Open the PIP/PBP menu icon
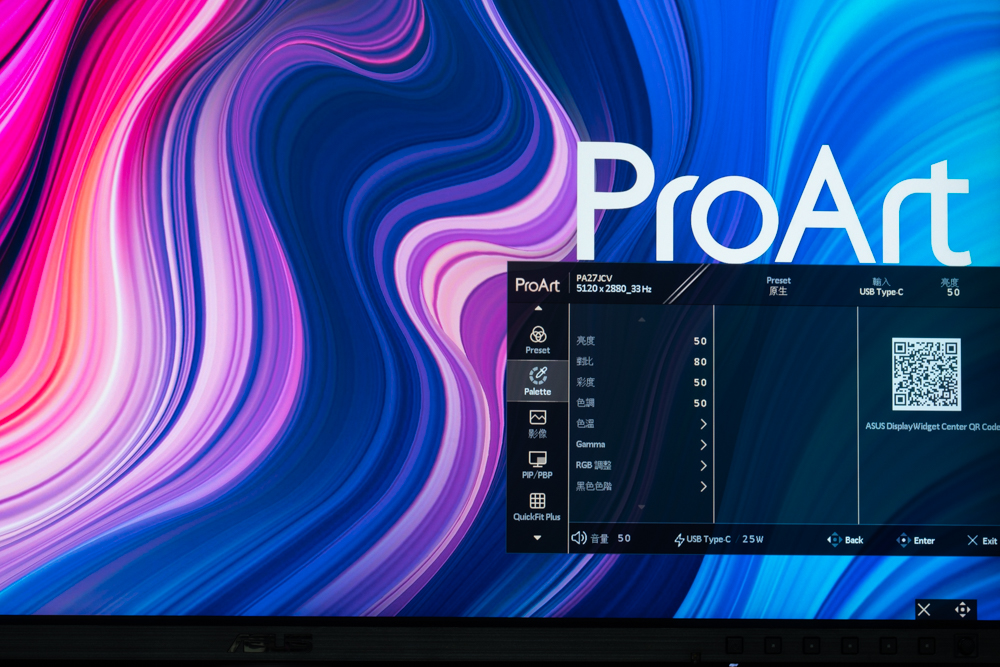1000x667 pixels. pyautogui.click(x=538, y=459)
